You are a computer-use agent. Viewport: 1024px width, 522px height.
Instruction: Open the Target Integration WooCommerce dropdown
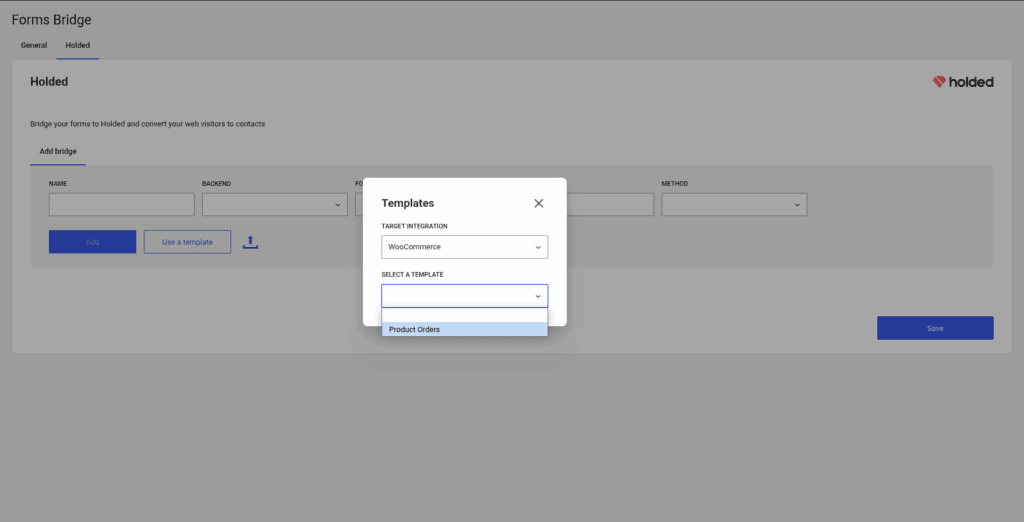(464, 247)
